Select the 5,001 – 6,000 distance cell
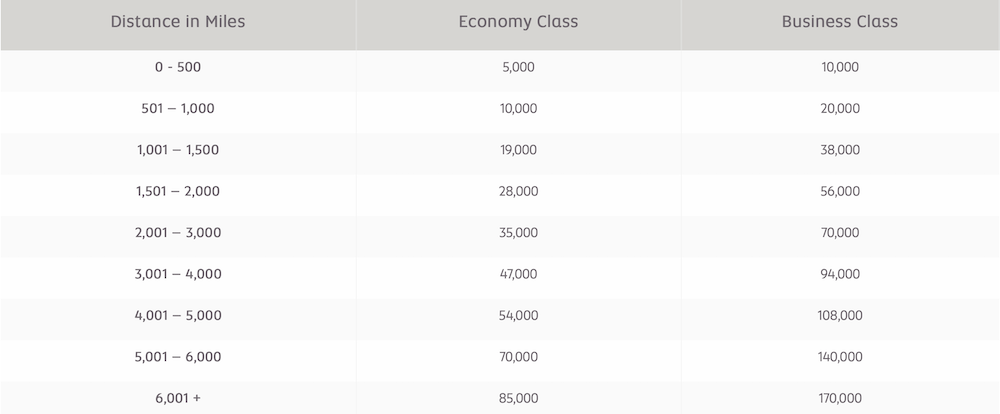 pyautogui.click(x=178, y=357)
